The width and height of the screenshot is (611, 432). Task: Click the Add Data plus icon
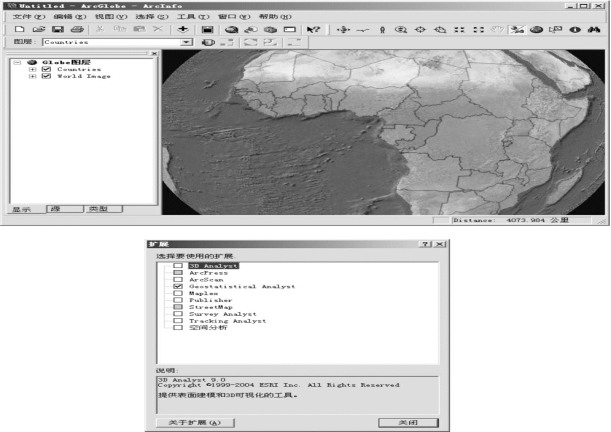click(x=183, y=29)
